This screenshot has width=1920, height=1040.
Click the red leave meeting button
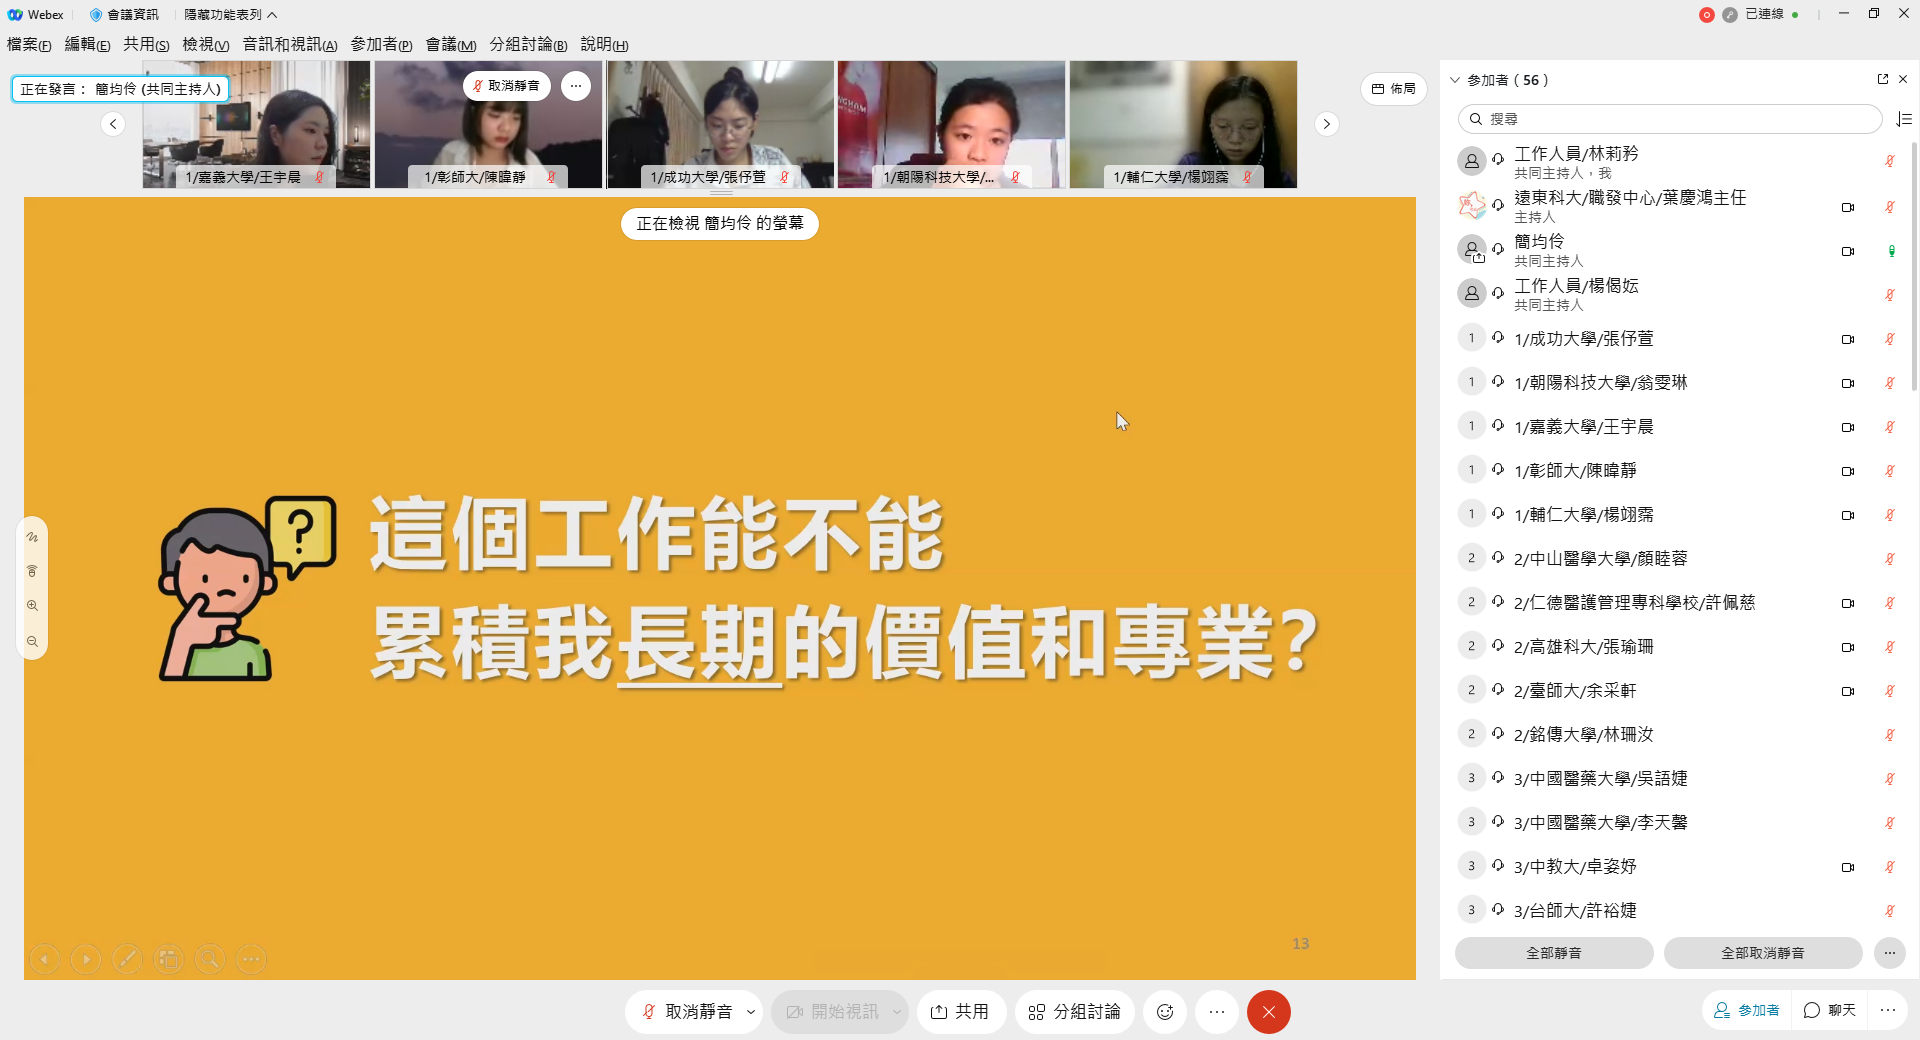[1268, 1012]
